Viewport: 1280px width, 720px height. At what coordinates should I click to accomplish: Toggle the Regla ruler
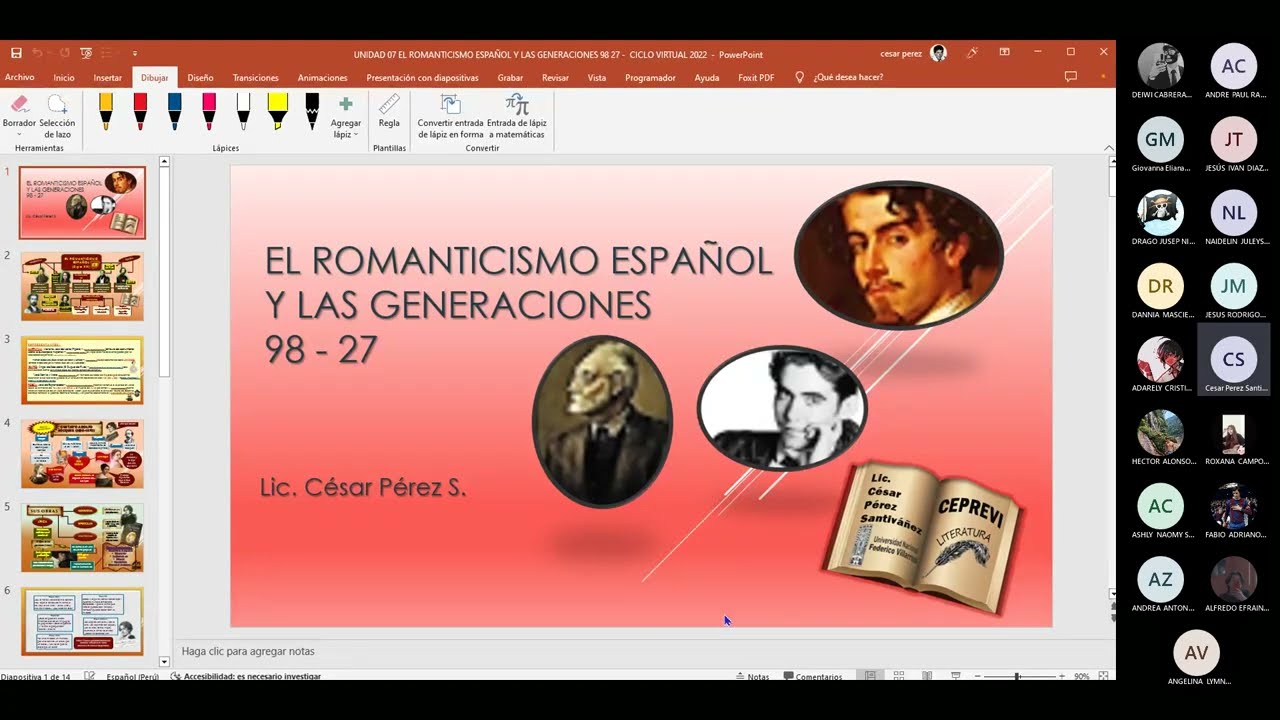click(x=389, y=111)
